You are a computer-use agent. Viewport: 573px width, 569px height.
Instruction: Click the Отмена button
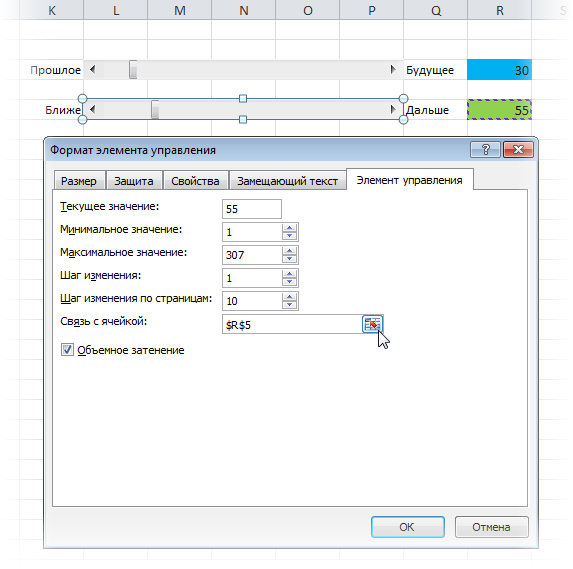[x=491, y=527]
